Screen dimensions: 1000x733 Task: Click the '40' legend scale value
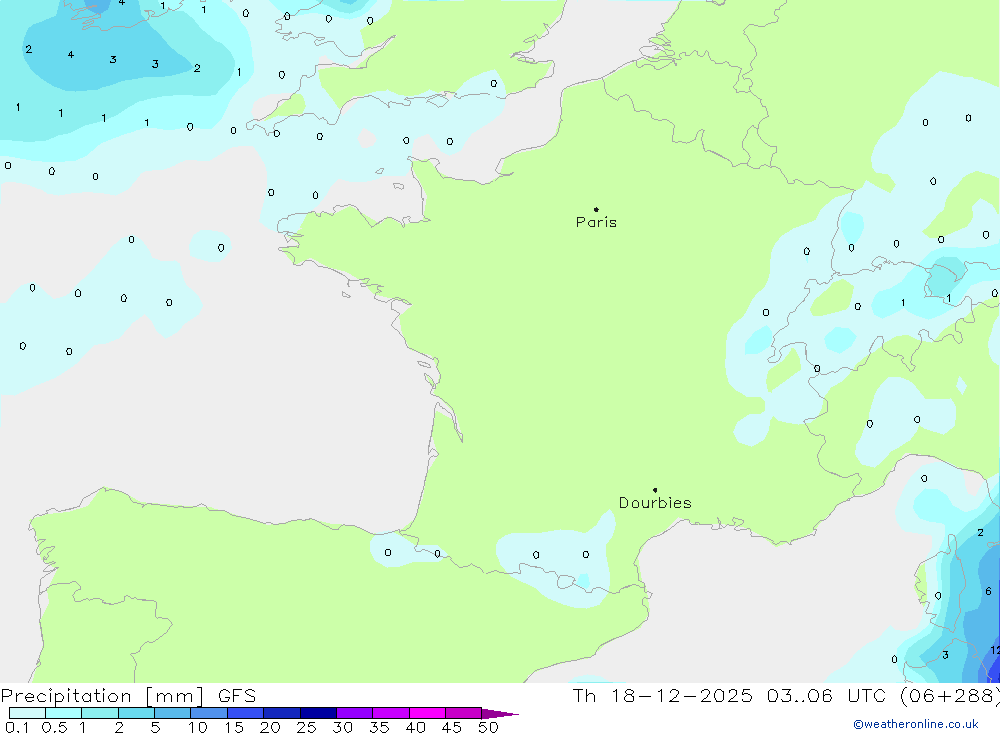415,727
